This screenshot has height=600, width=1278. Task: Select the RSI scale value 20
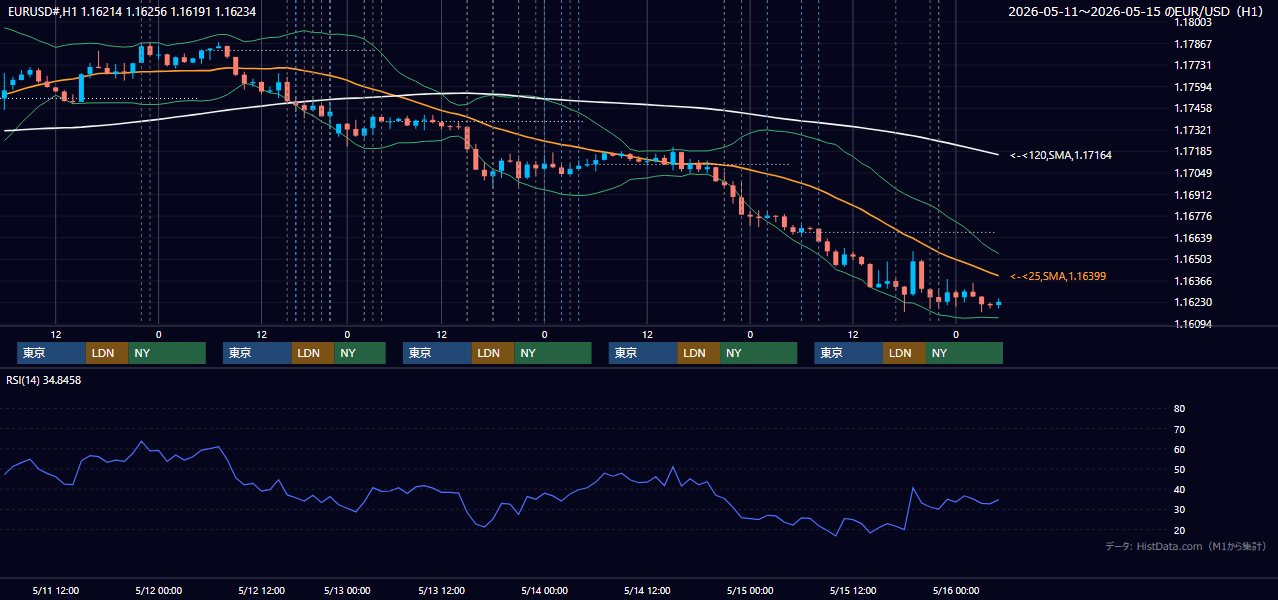[x=1179, y=530]
